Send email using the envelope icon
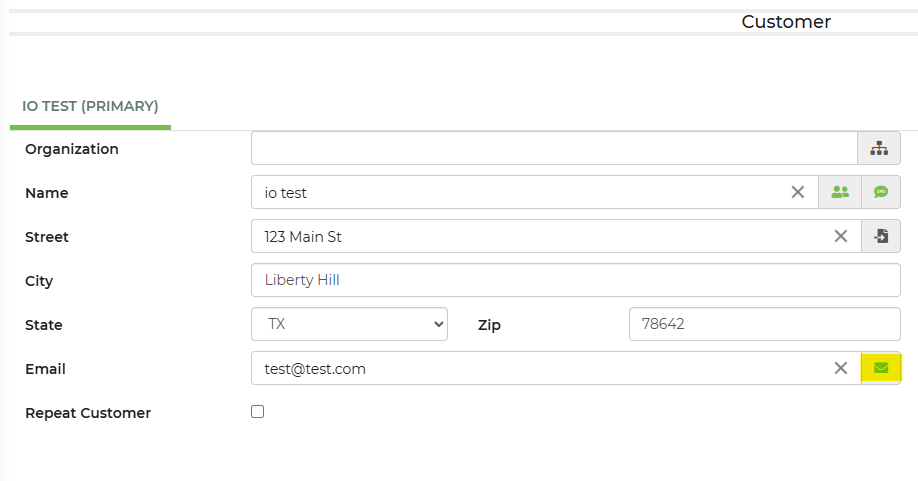Screen dimensions: 918x481 [x=881, y=368]
